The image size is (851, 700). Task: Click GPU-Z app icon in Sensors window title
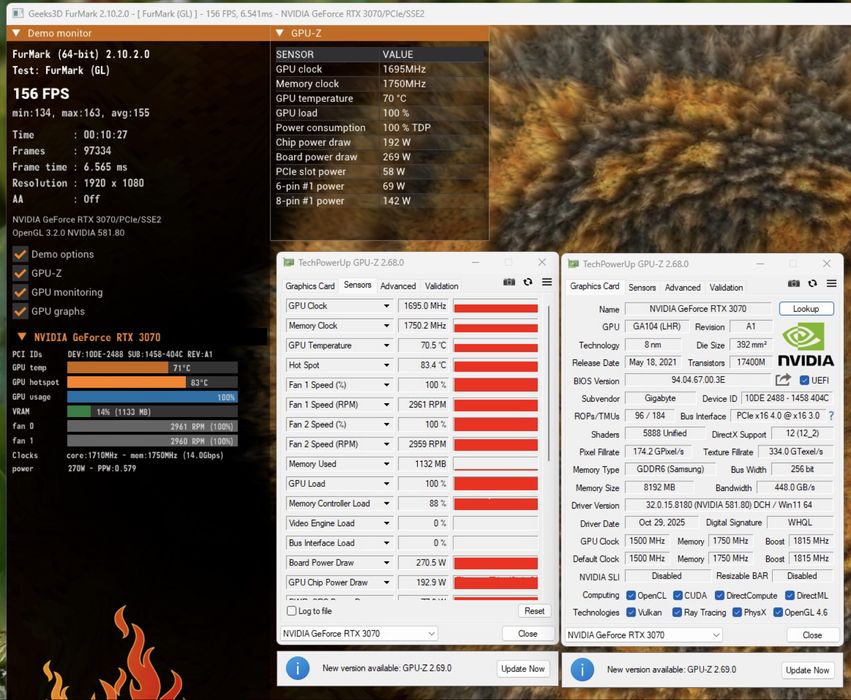pos(289,263)
